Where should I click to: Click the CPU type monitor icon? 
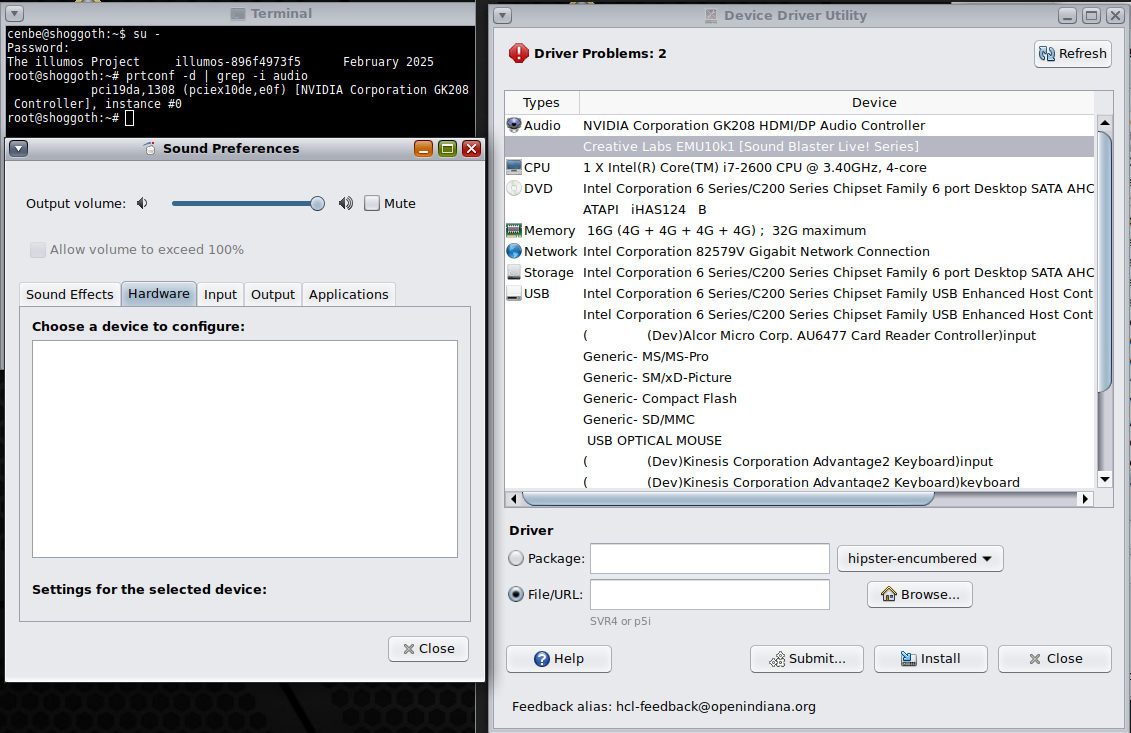coord(514,167)
